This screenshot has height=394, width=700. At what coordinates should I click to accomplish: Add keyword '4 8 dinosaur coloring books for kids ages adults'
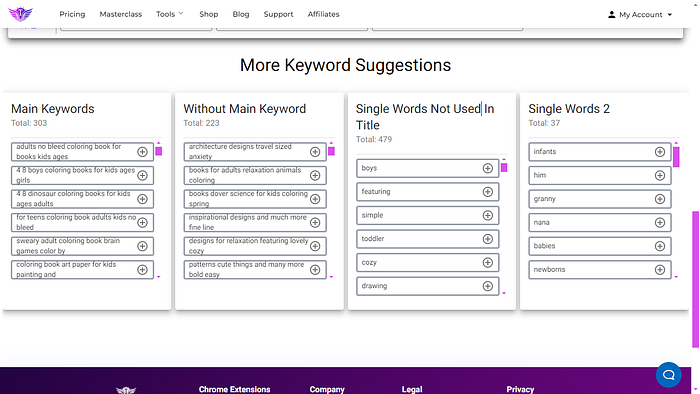142,199
